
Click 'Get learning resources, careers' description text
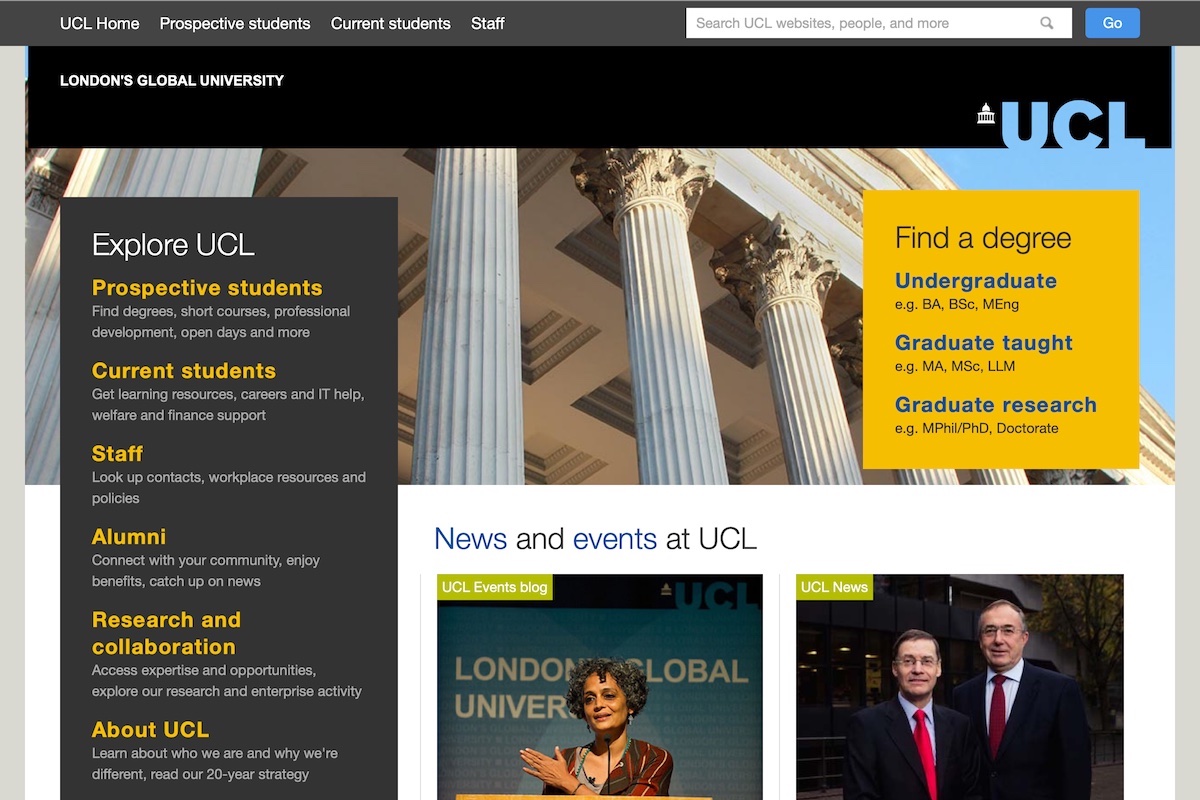click(x=228, y=405)
